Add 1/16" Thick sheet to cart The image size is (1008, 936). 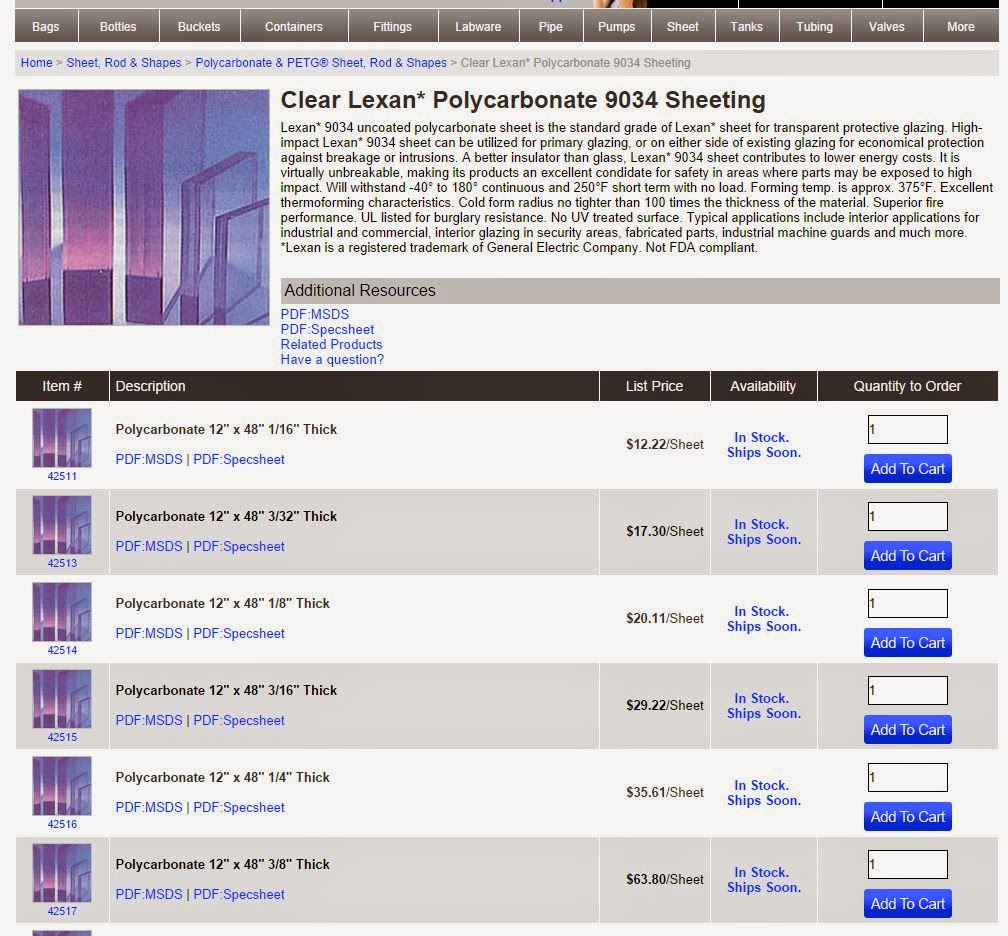(x=908, y=469)
